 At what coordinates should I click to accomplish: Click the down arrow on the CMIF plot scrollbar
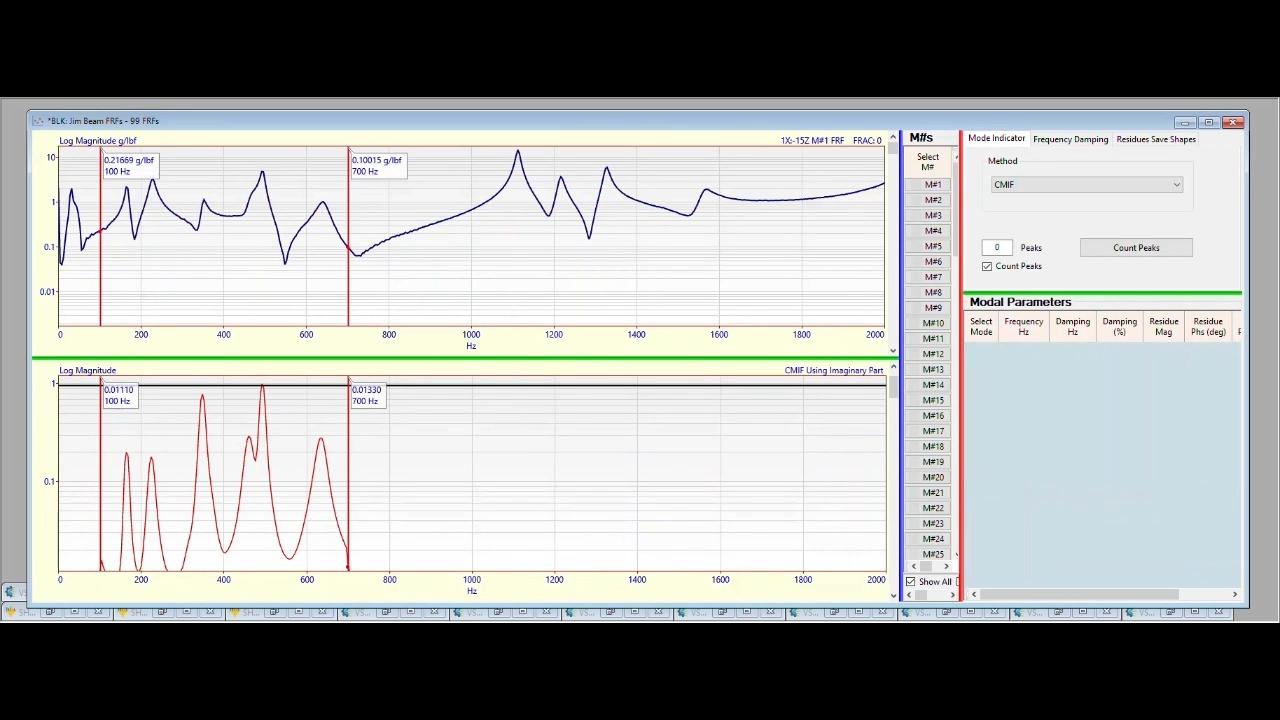tap(893, 594)
